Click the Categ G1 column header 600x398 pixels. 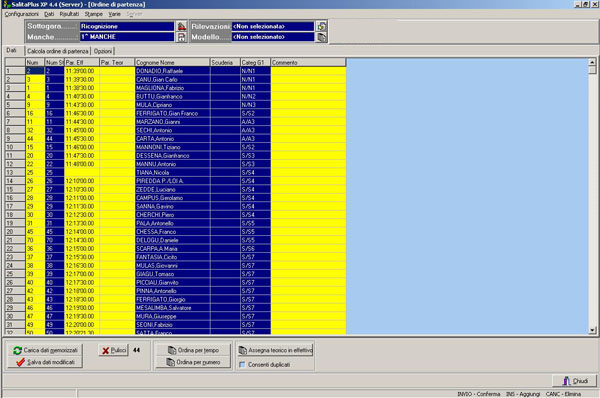255,62
